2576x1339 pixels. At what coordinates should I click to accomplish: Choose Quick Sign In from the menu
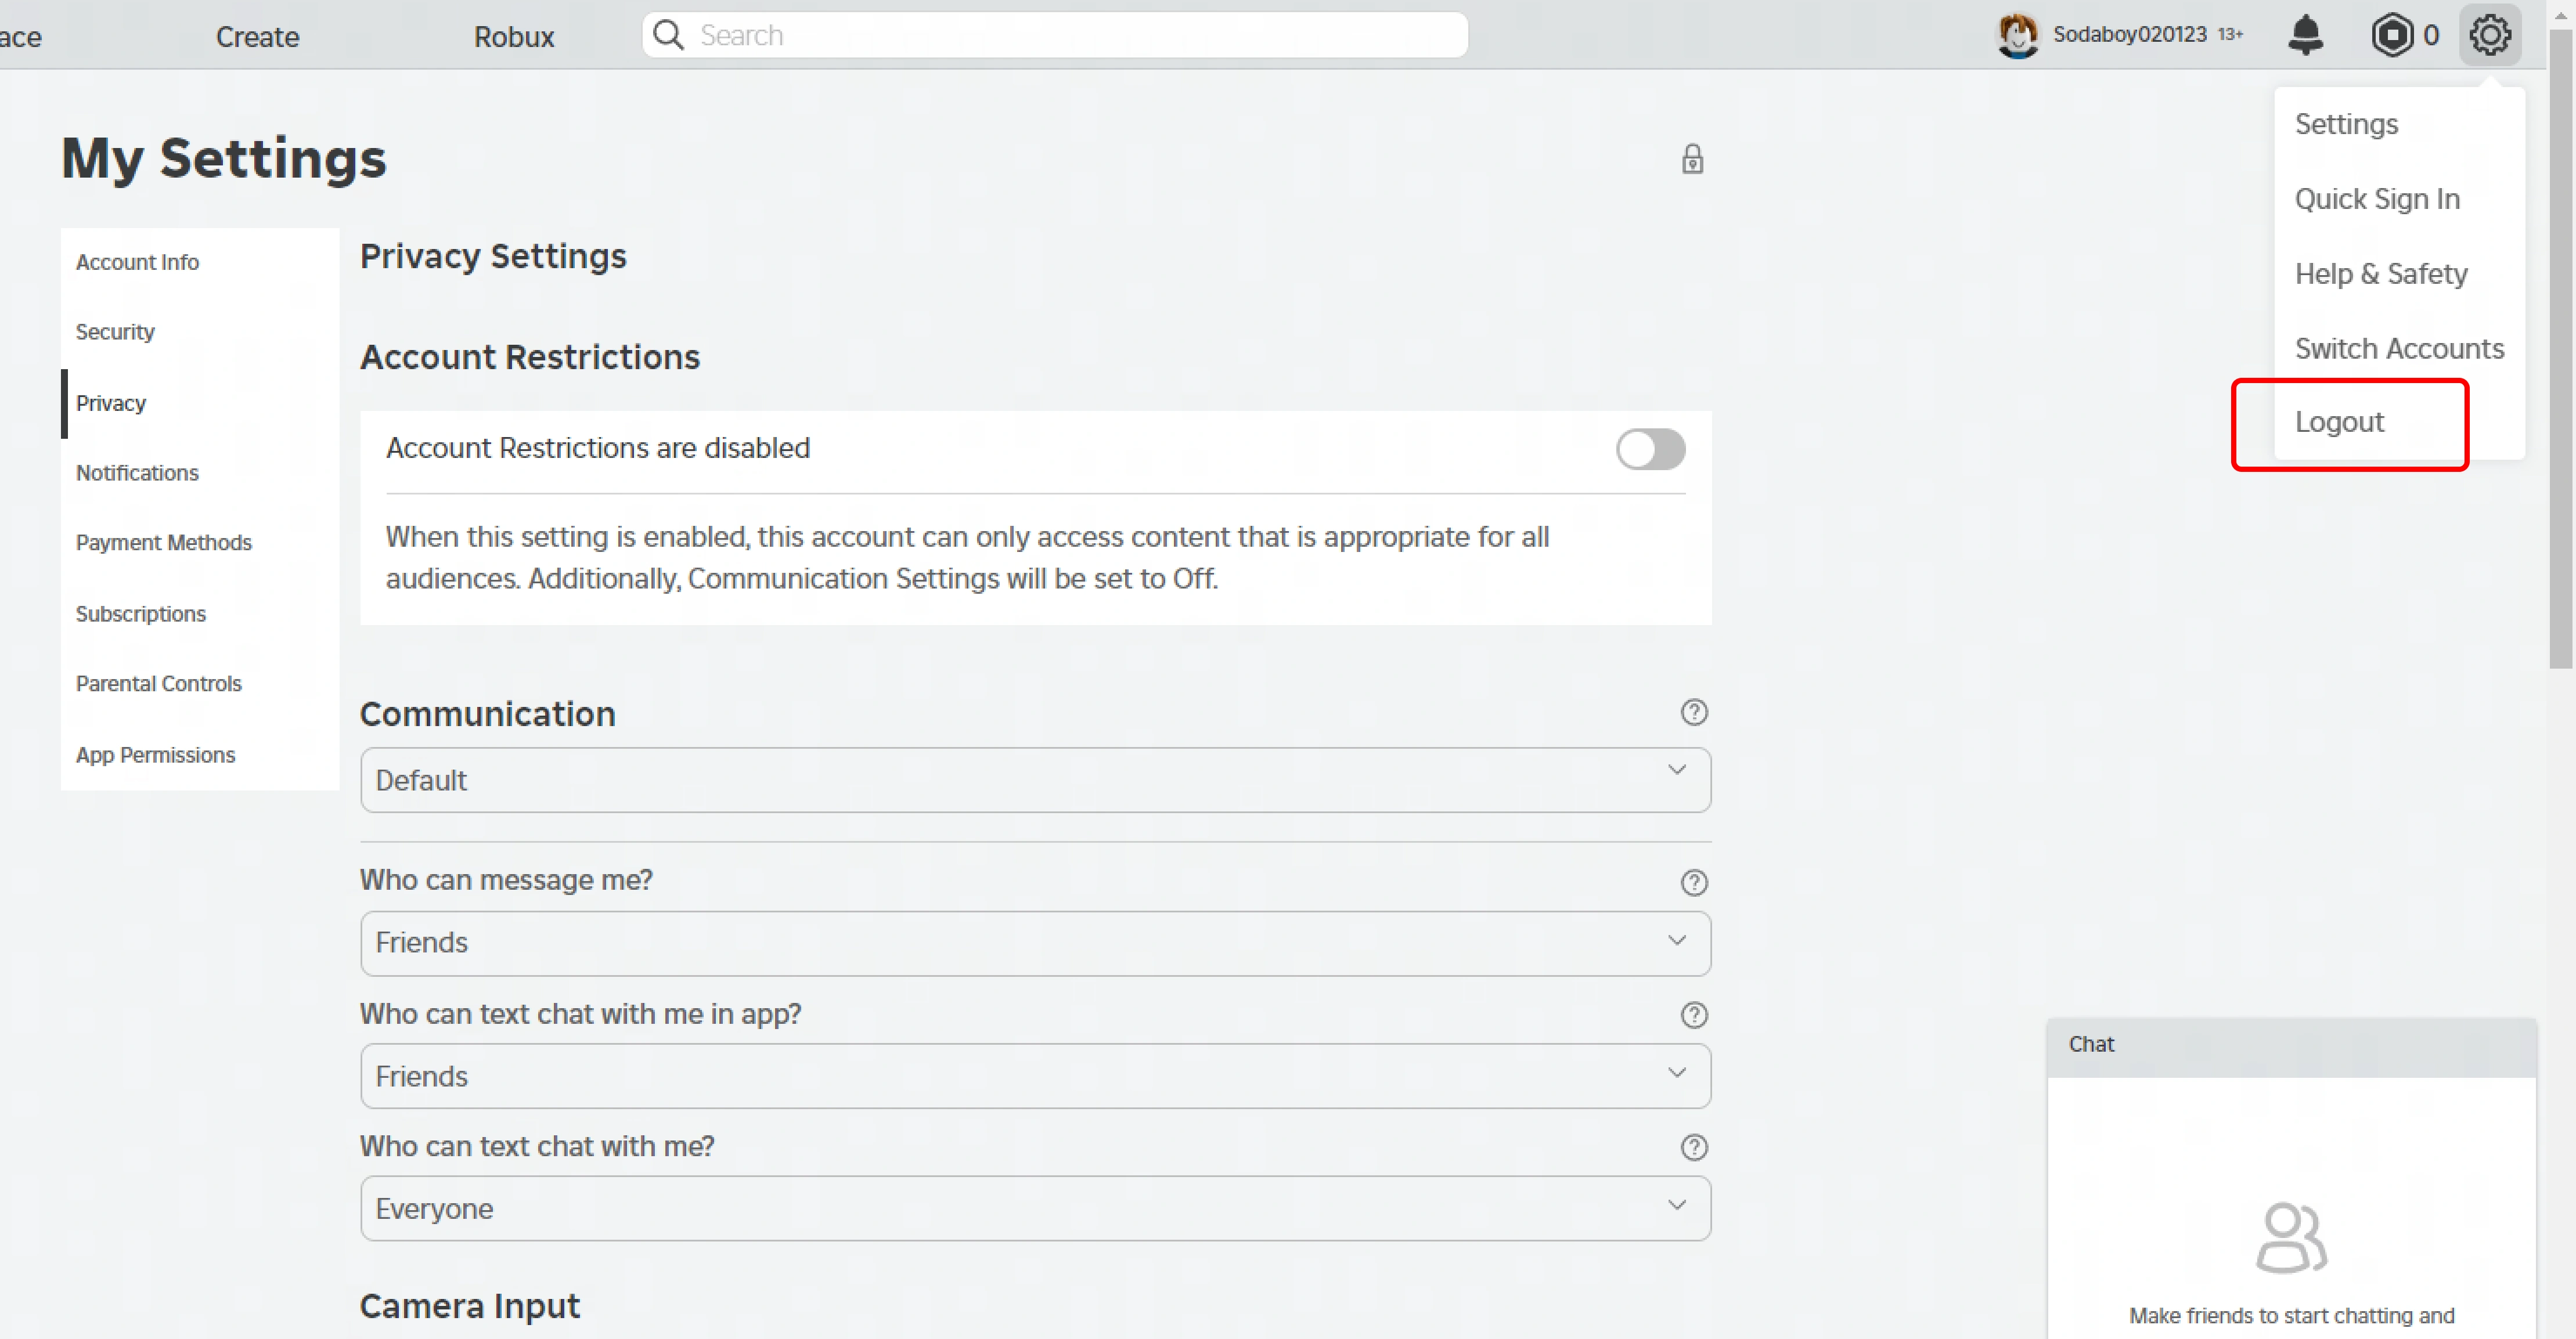coord(2377,199)
